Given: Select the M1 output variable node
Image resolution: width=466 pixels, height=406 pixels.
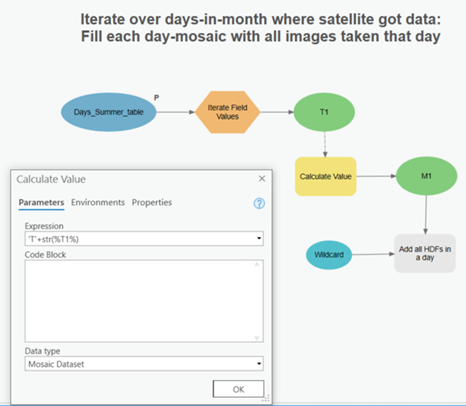Looking at the screenshot, I should pos(426,176).
